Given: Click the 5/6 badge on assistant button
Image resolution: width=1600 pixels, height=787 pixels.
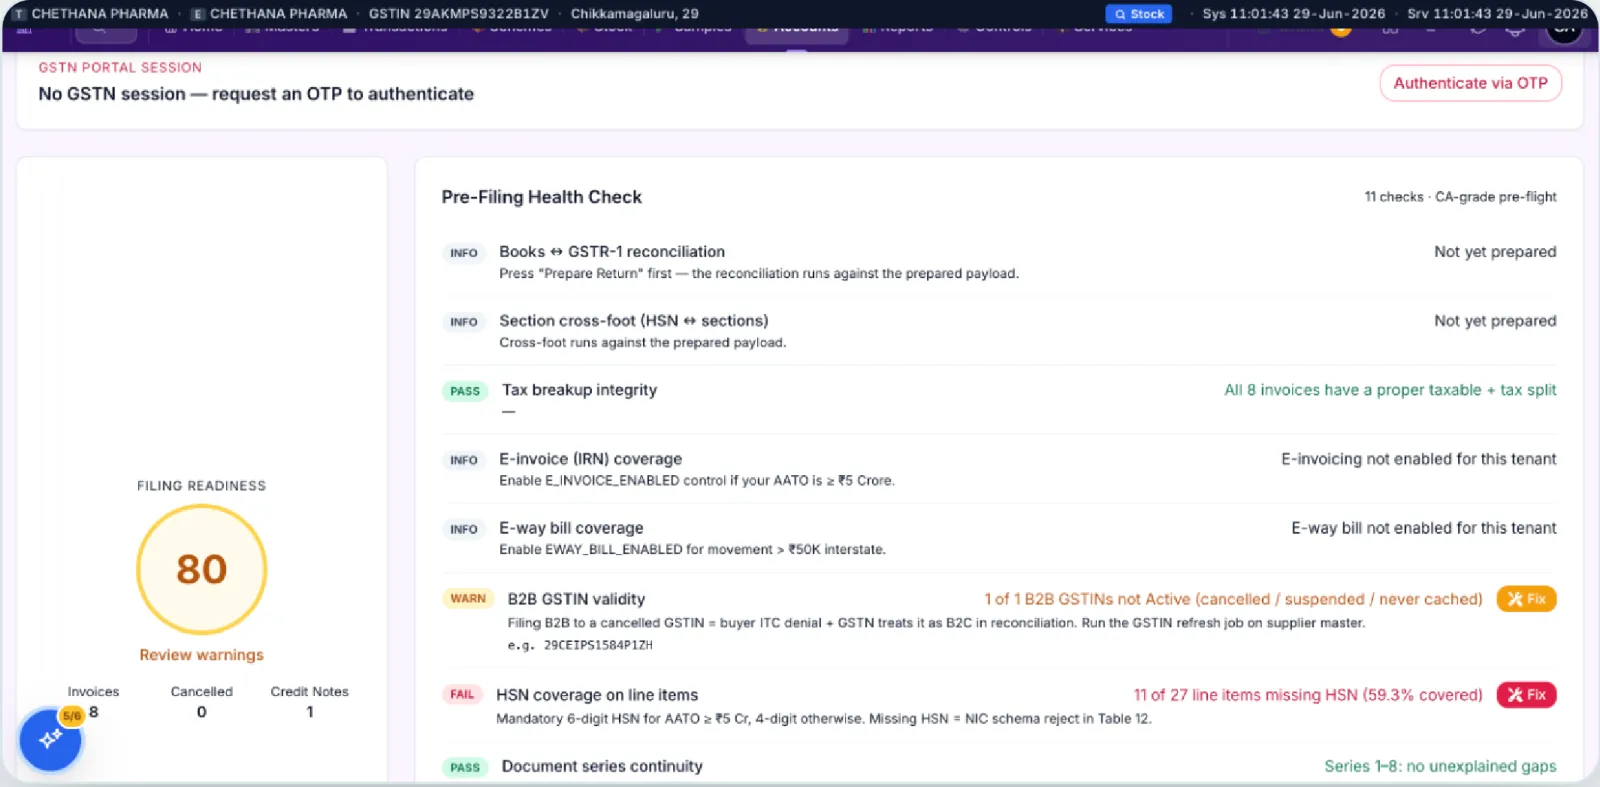Looking at the screenshot, I should [x=72, y=716].
